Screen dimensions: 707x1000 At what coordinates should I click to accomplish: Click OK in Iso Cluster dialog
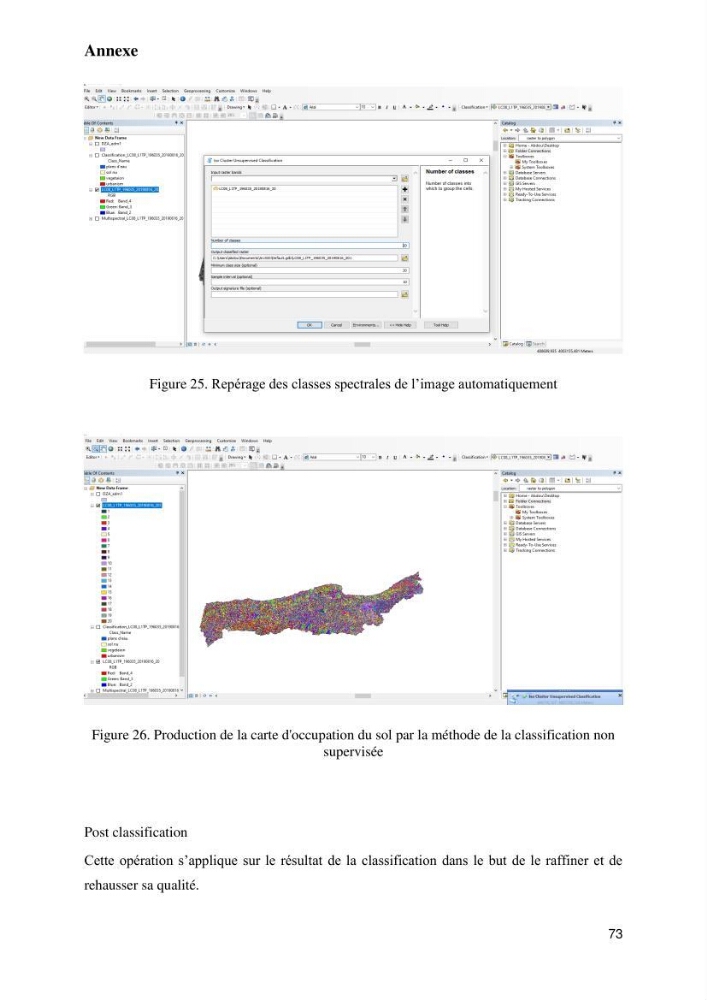(x=309, y=325)
